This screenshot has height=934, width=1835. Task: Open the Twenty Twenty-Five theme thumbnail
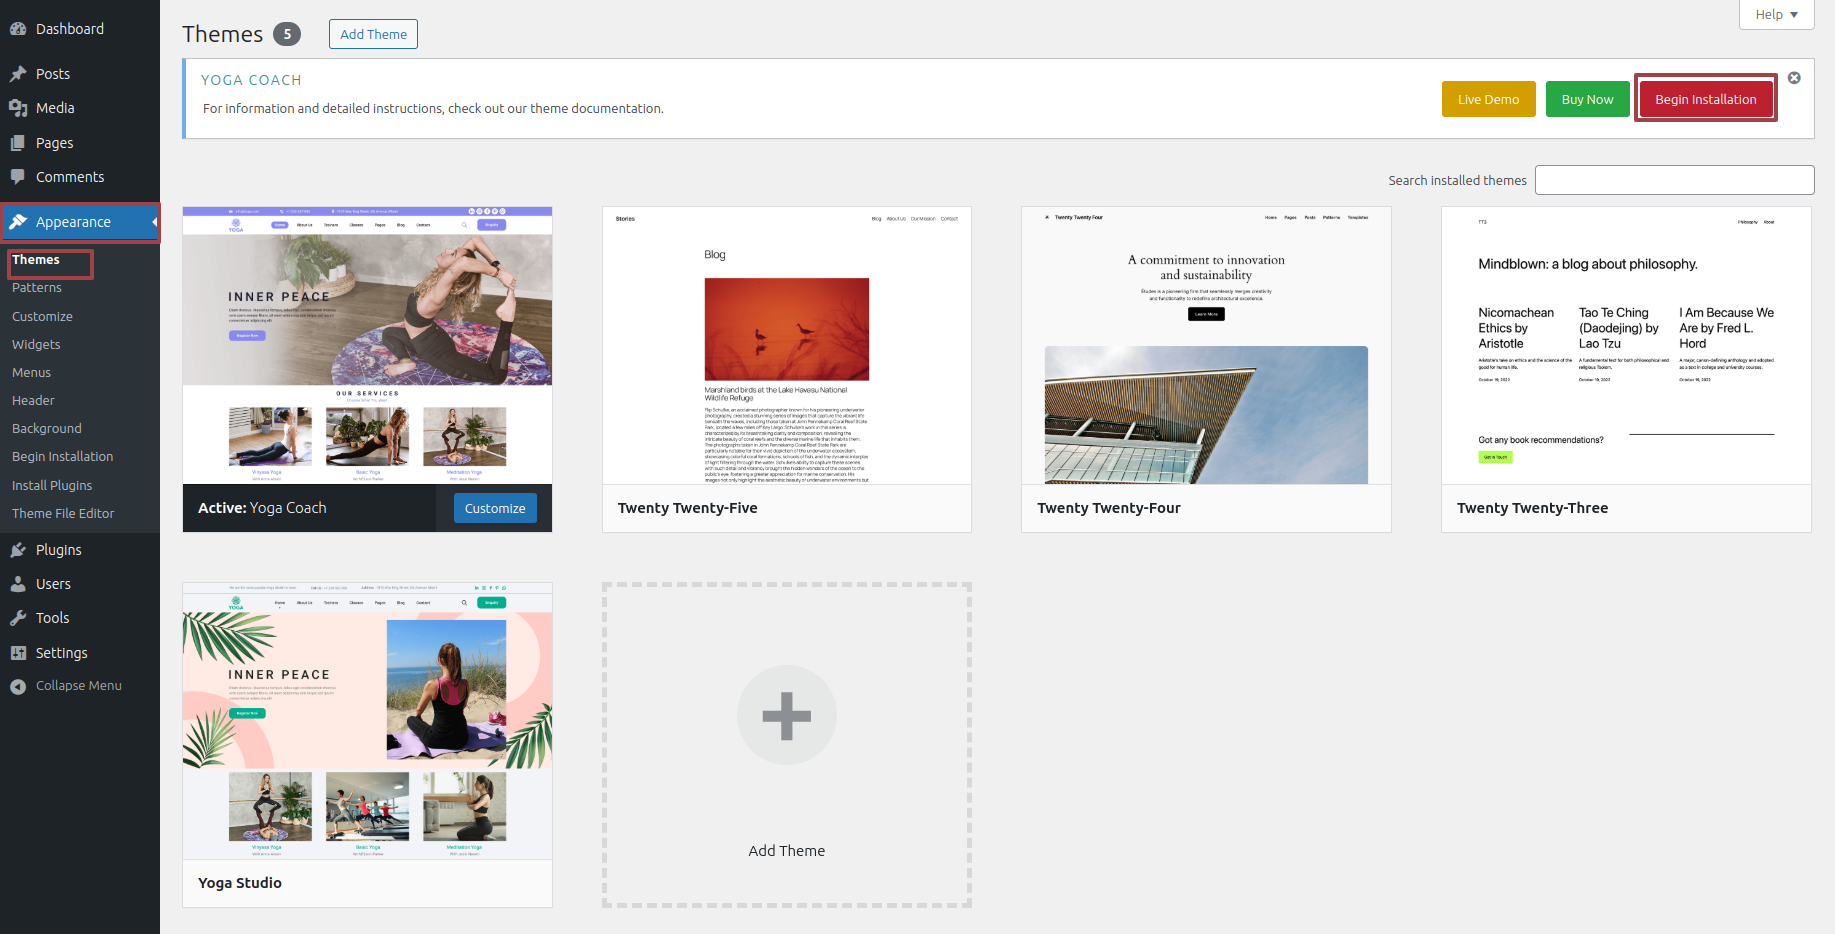787,346
